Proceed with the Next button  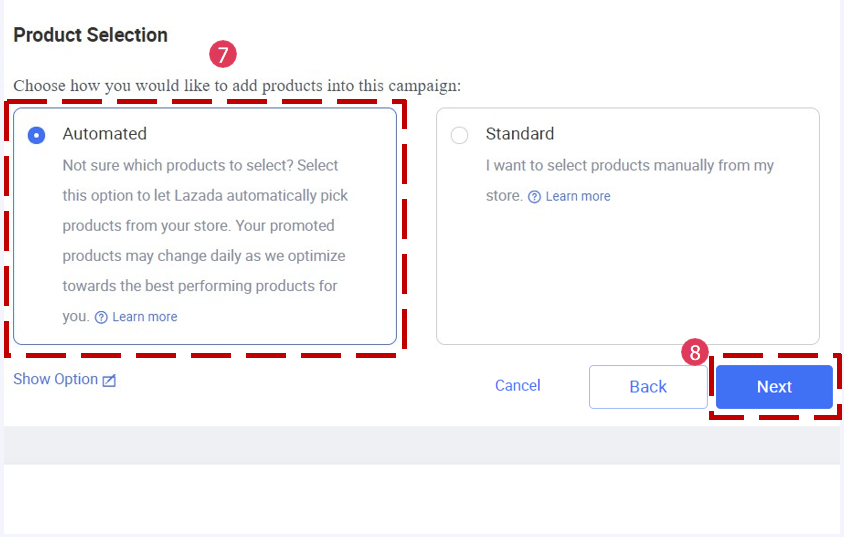(x=774, y=387)
